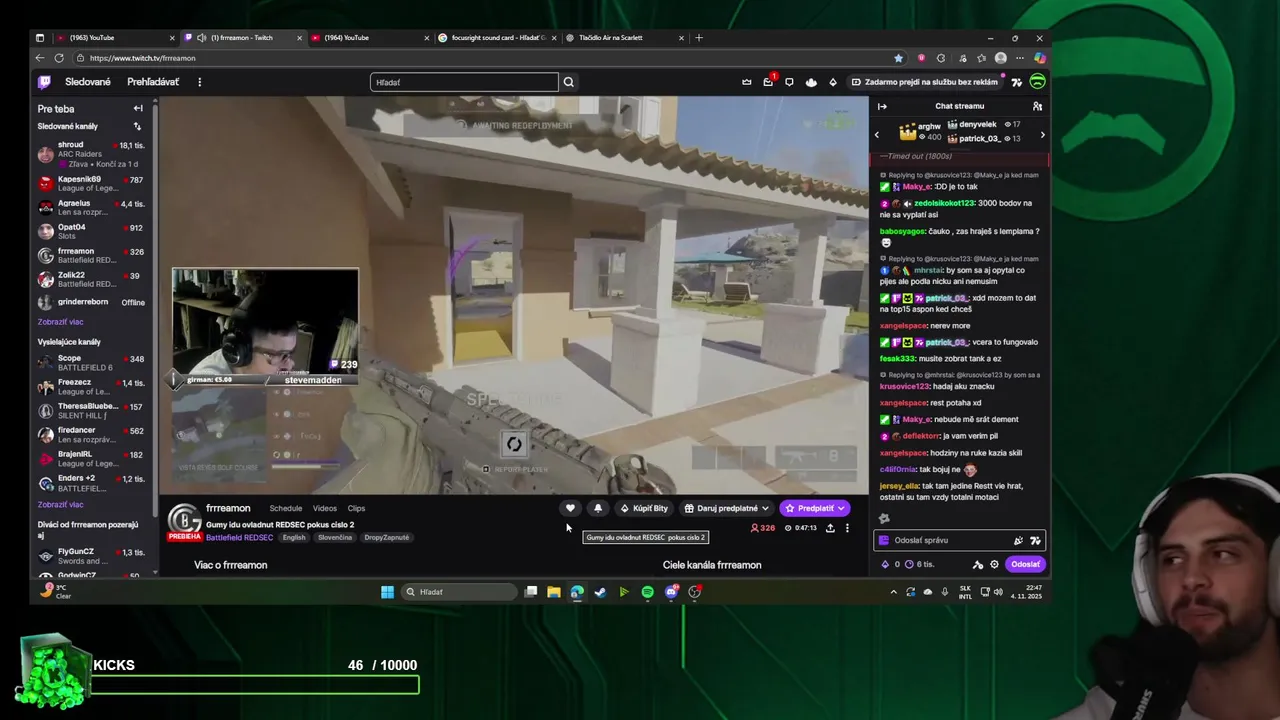
Task: Collapse the stream chat panel
Action: 882,106
